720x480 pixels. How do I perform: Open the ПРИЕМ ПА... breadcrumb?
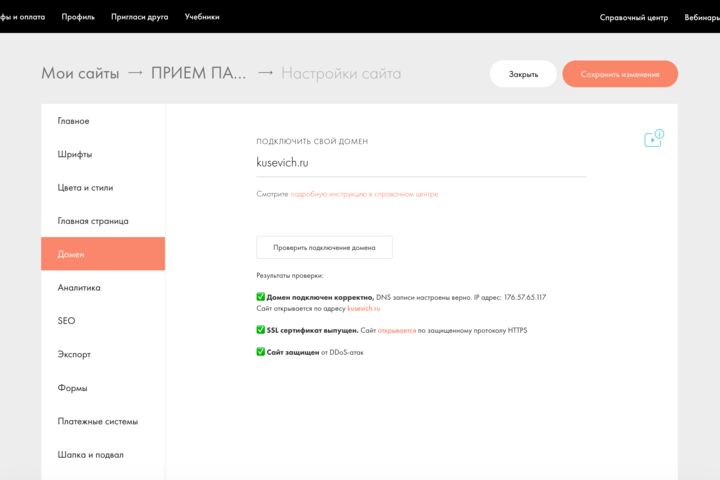click(198, 73)
